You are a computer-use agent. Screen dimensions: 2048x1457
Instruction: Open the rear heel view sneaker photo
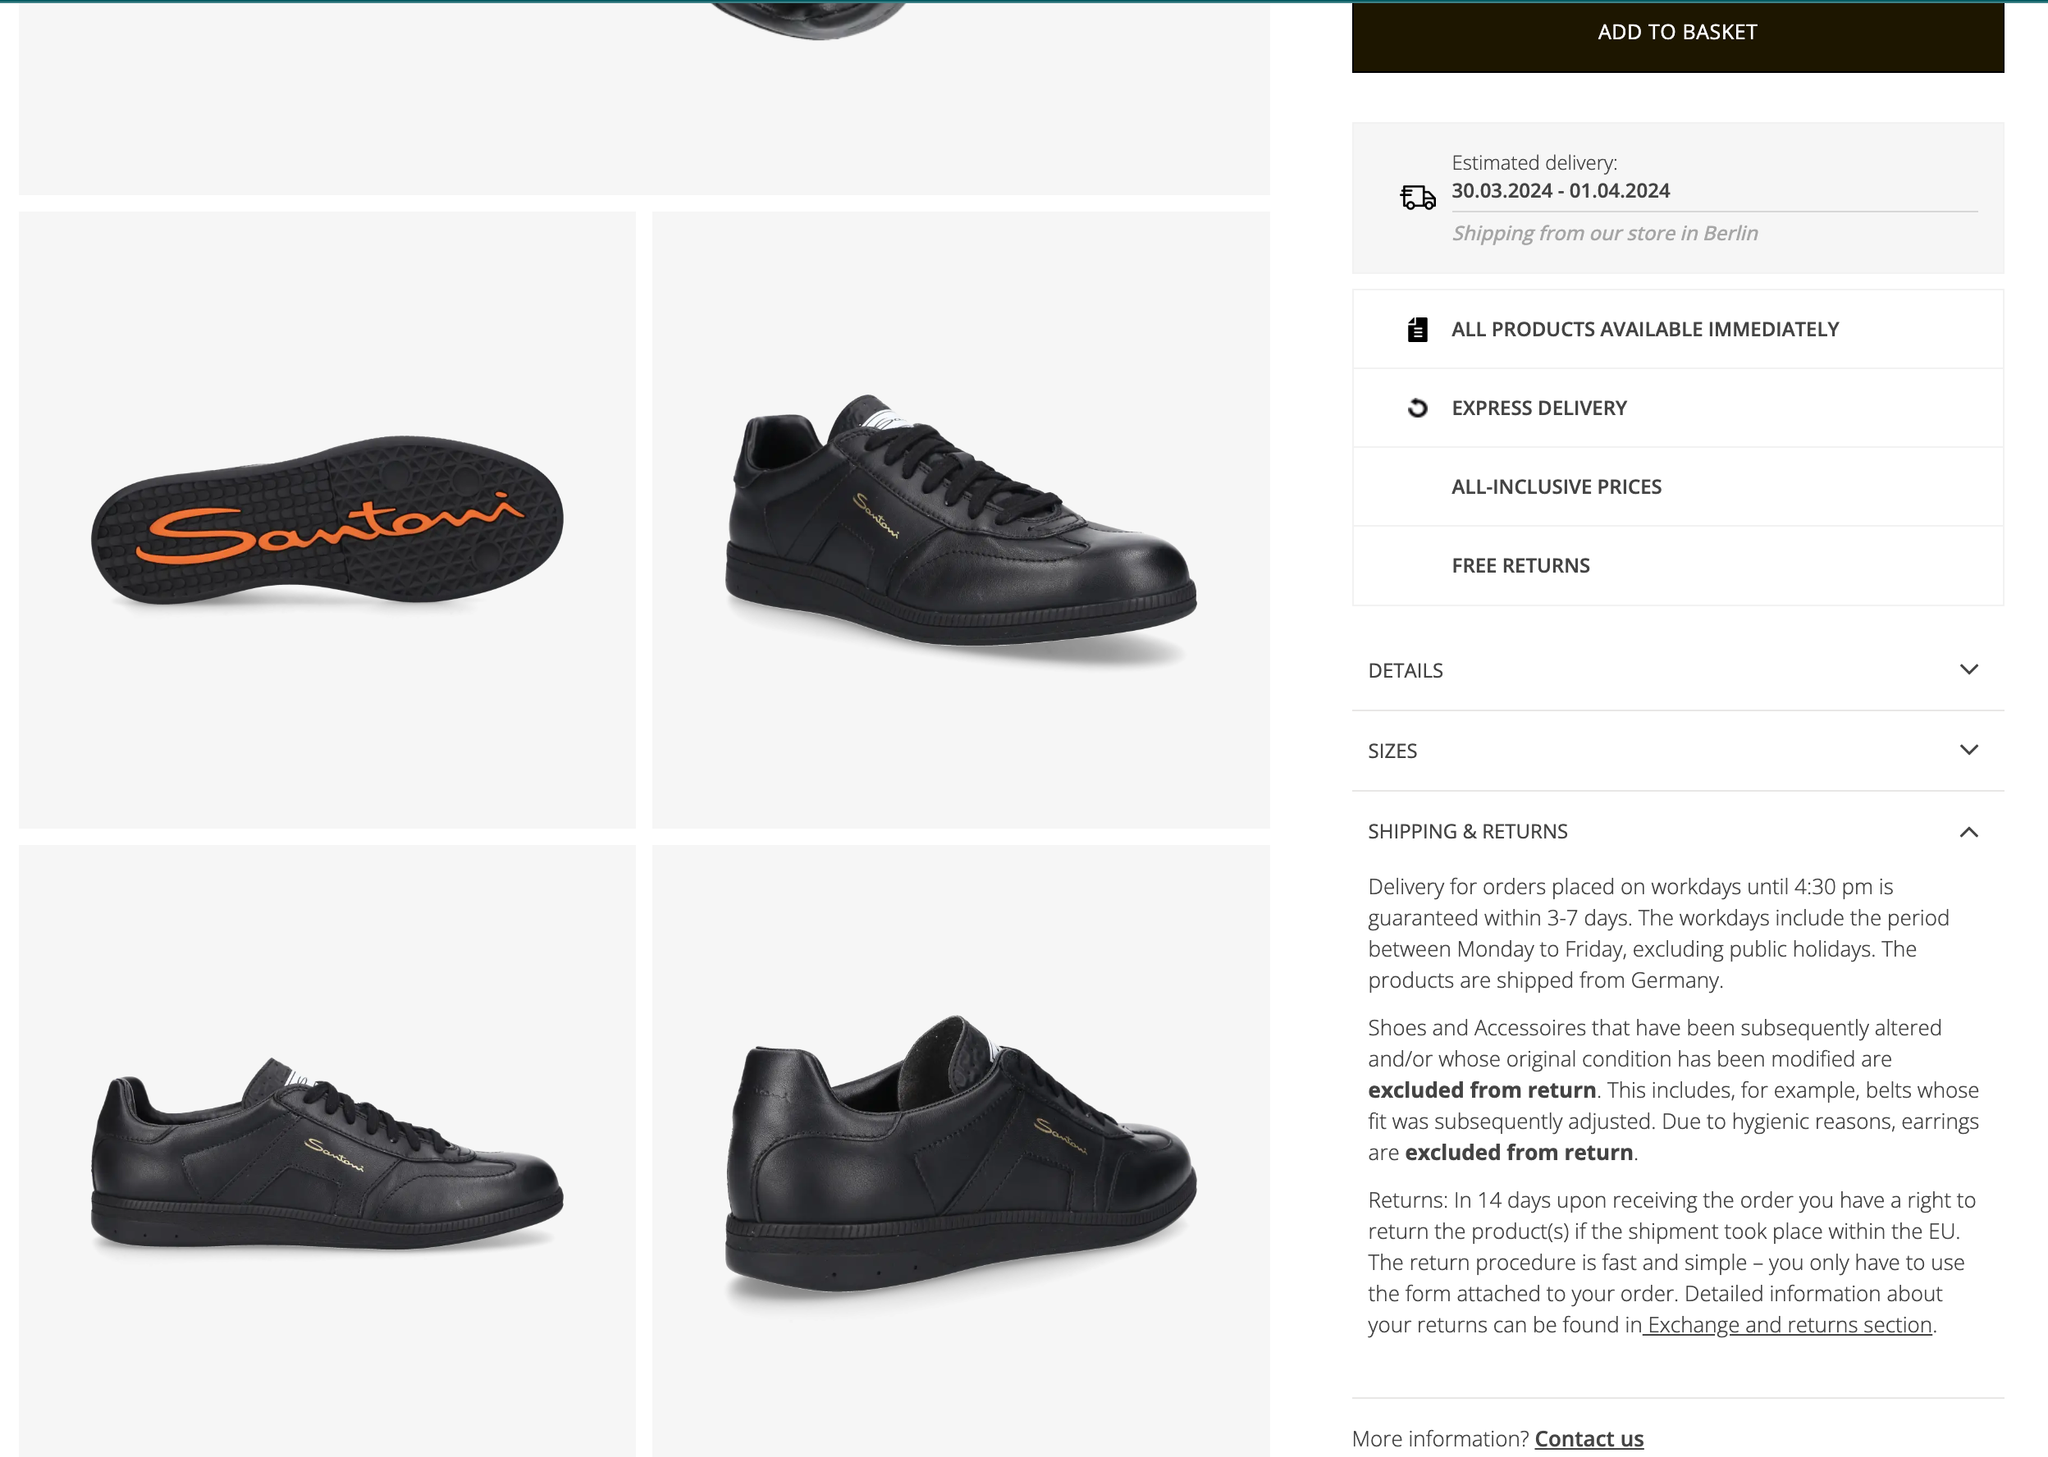(961, 1150)
